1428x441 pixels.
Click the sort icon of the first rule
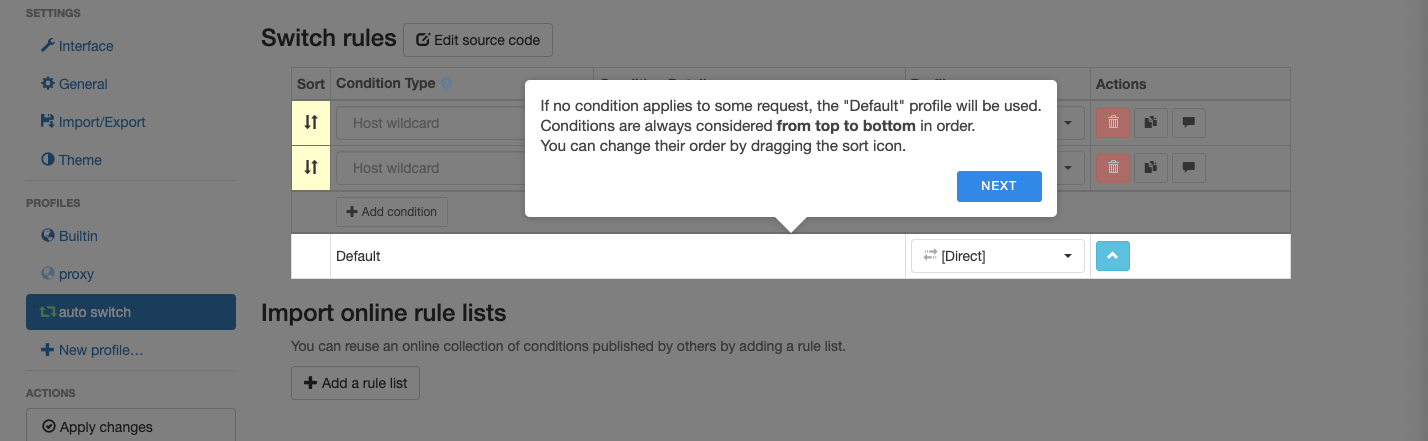point(311,123)
